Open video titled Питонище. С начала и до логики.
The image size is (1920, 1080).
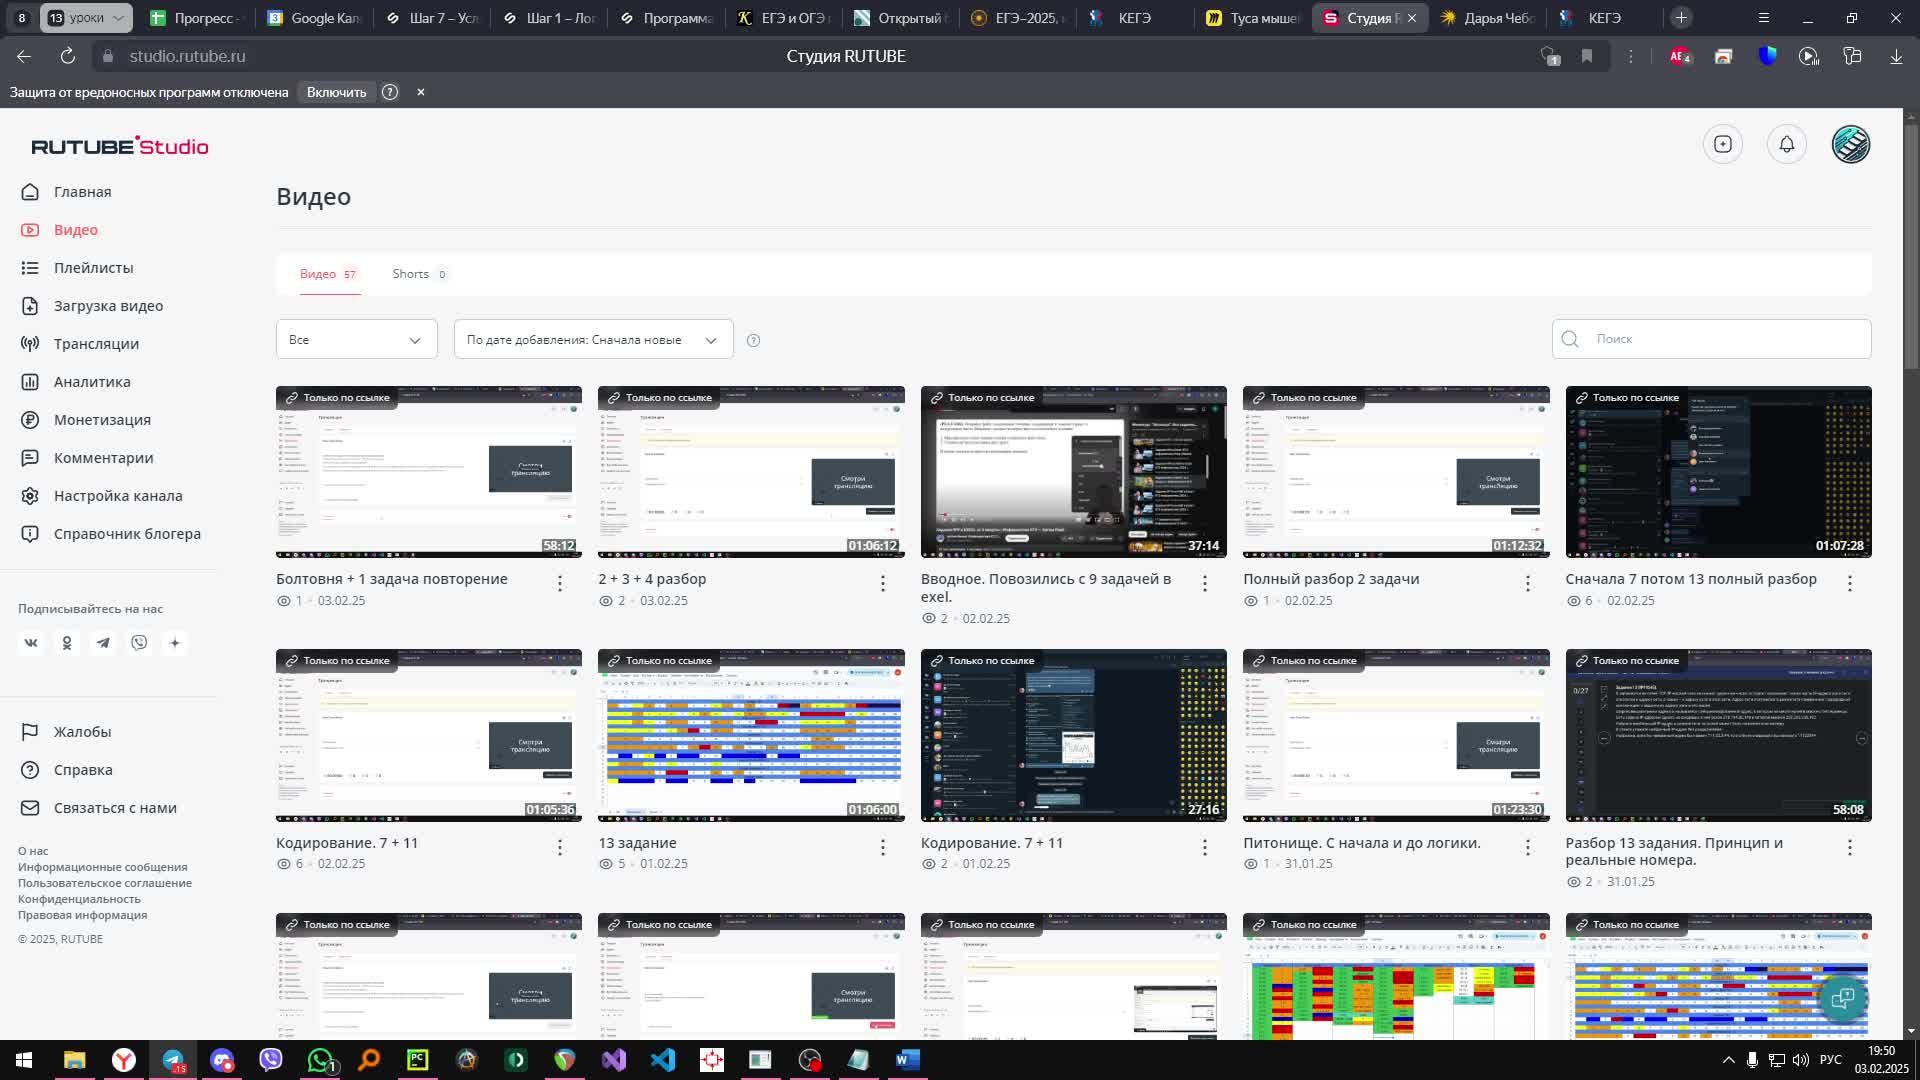click(x=1362, y=843)
